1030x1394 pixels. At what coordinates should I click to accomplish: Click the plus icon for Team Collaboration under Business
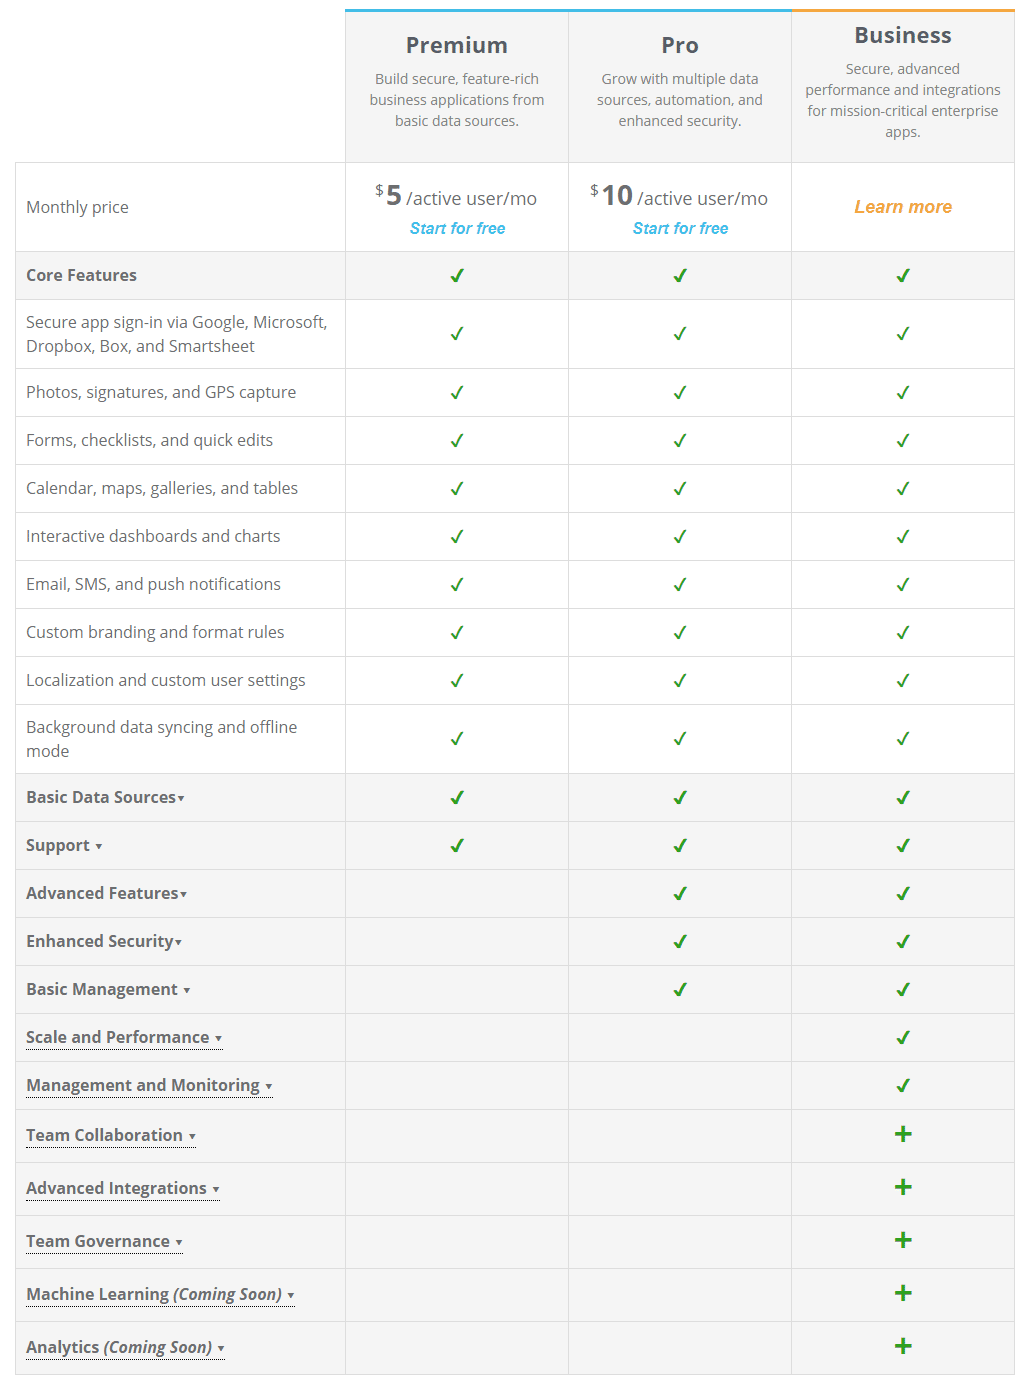point(902,1135)
